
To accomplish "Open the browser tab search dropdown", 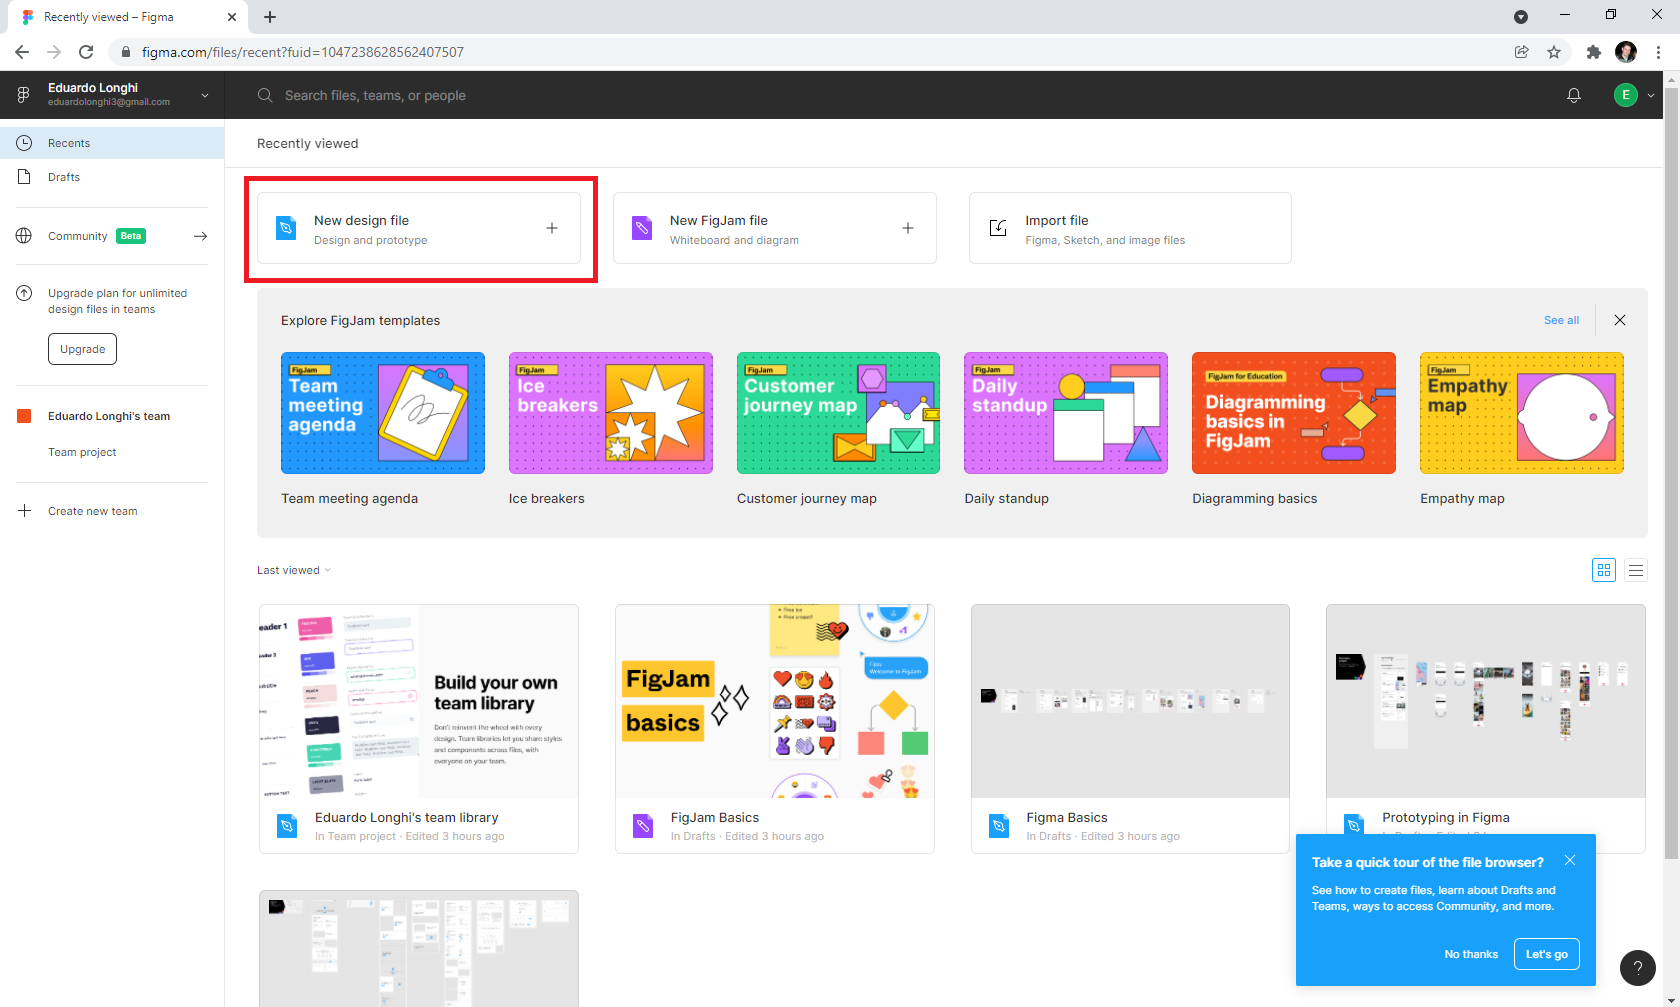I will 1521,16.
